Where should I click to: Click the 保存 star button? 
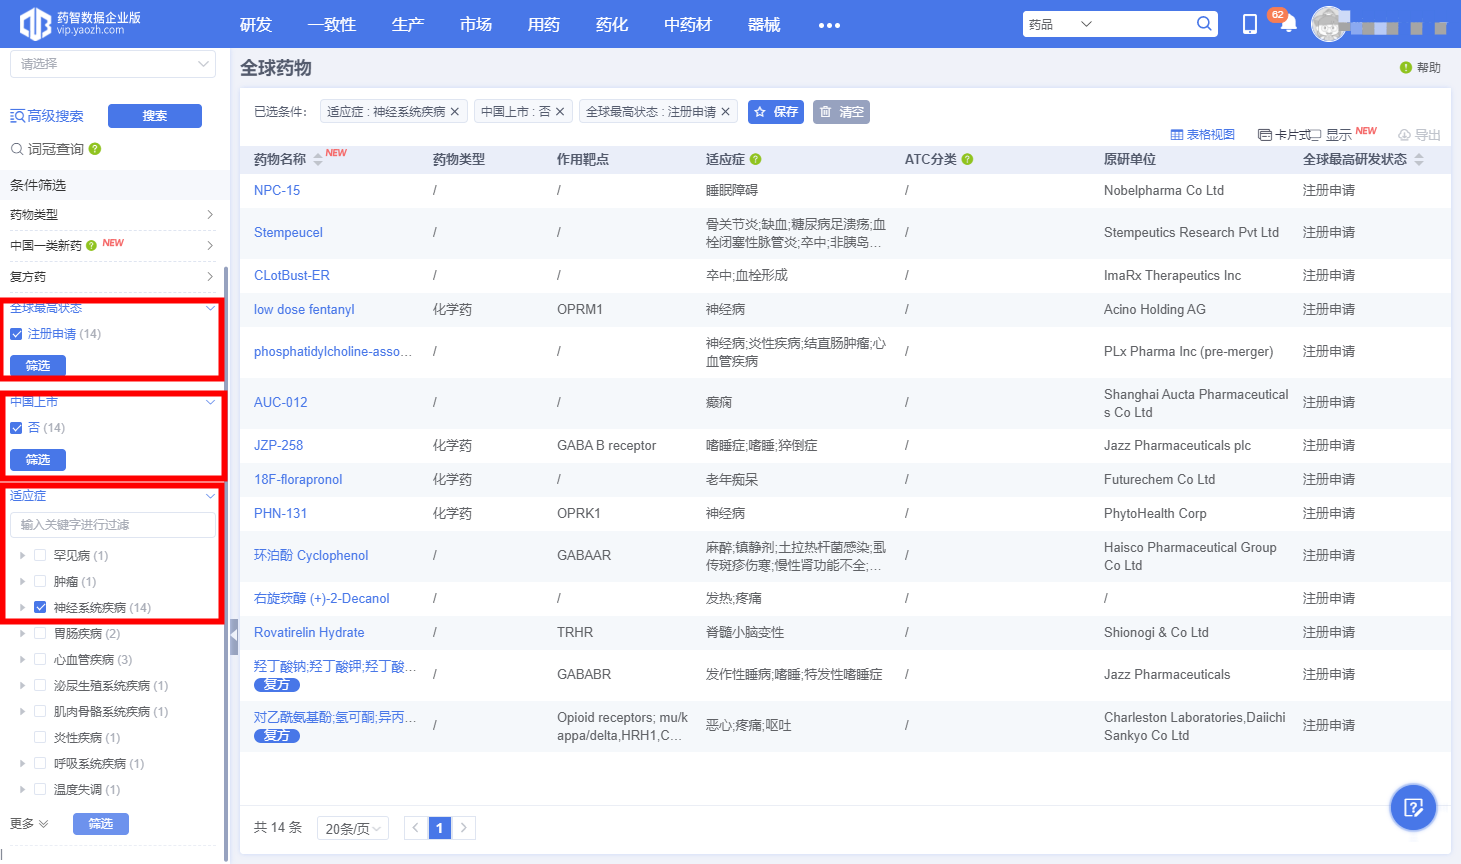[x=776, y=112]
